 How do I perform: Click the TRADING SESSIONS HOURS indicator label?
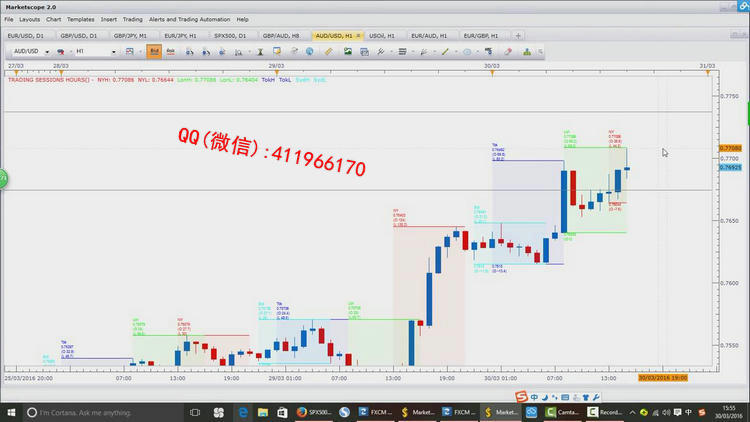click(49, 80)
